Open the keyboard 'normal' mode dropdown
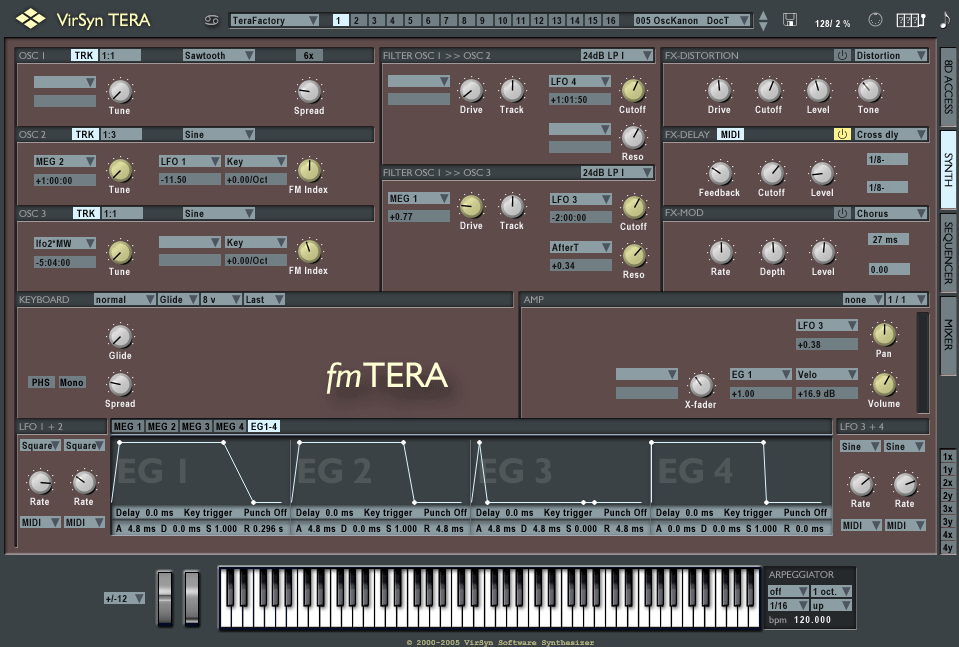This screenshot has width=959, height=647. pyautogui.click(x=124, y=299)
